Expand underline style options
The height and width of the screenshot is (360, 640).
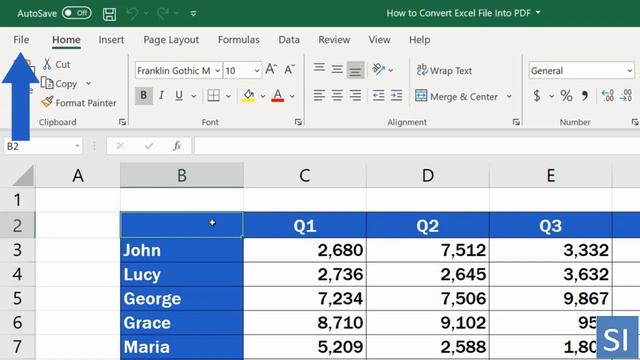pyautogui.click(x=193, y=96)
